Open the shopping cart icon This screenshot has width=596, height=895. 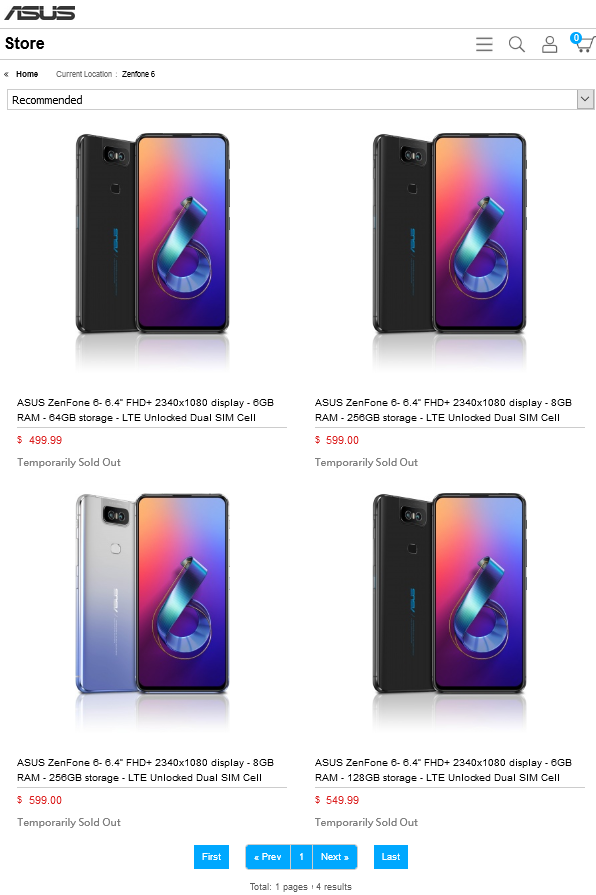(x=582, y=43)
